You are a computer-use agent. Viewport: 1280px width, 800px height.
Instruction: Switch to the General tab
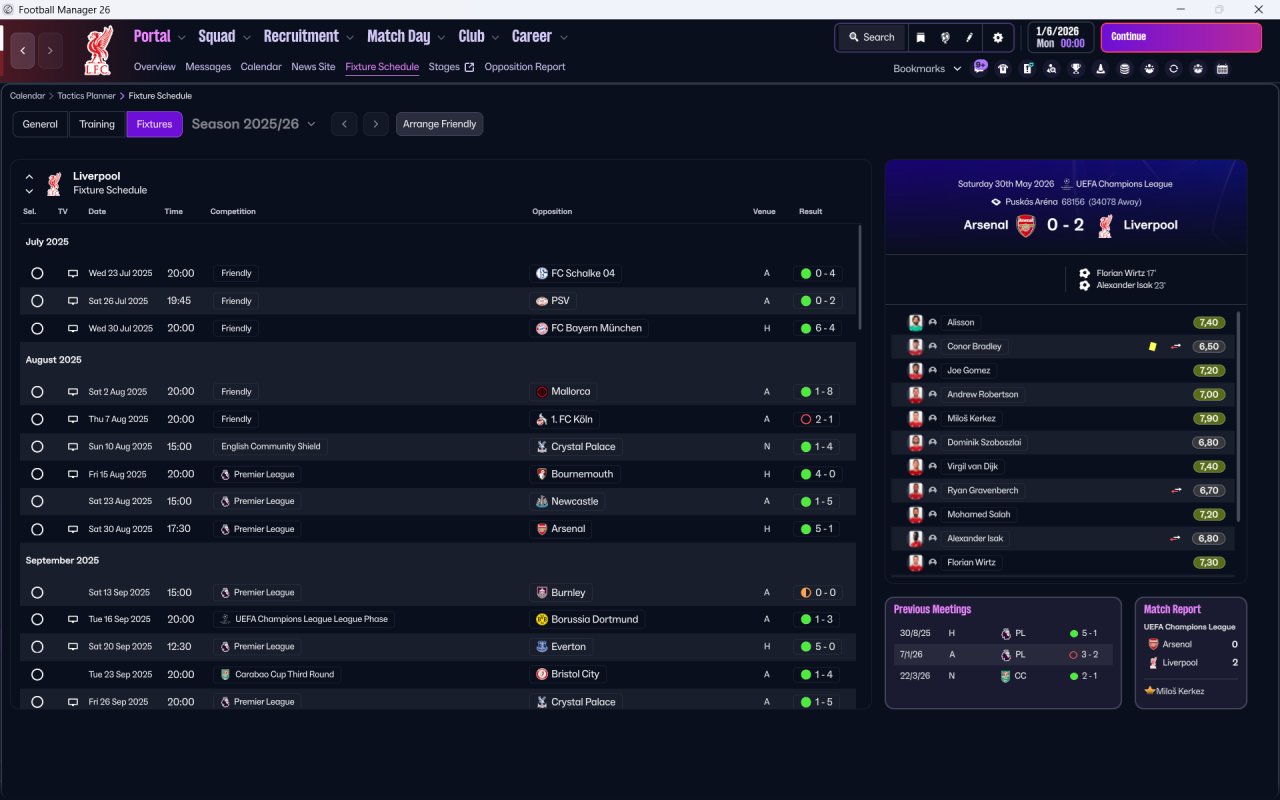pos(40,124)
